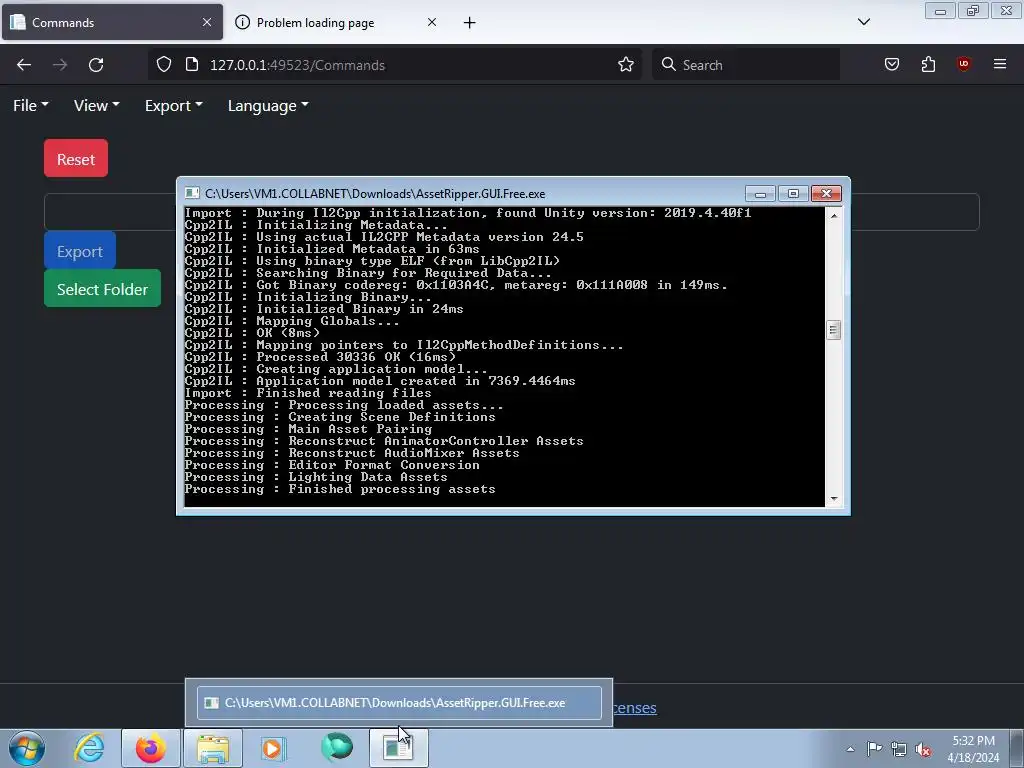This screenshot has width=1024, height=768.
Task: Open the Licenses link in the footer
Action: click(x=634, y=708)
